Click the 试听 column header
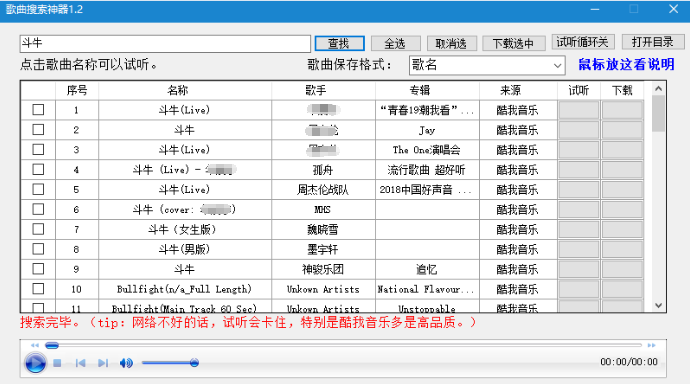Screen dimensions: 690x384 (x=579, y=91)
